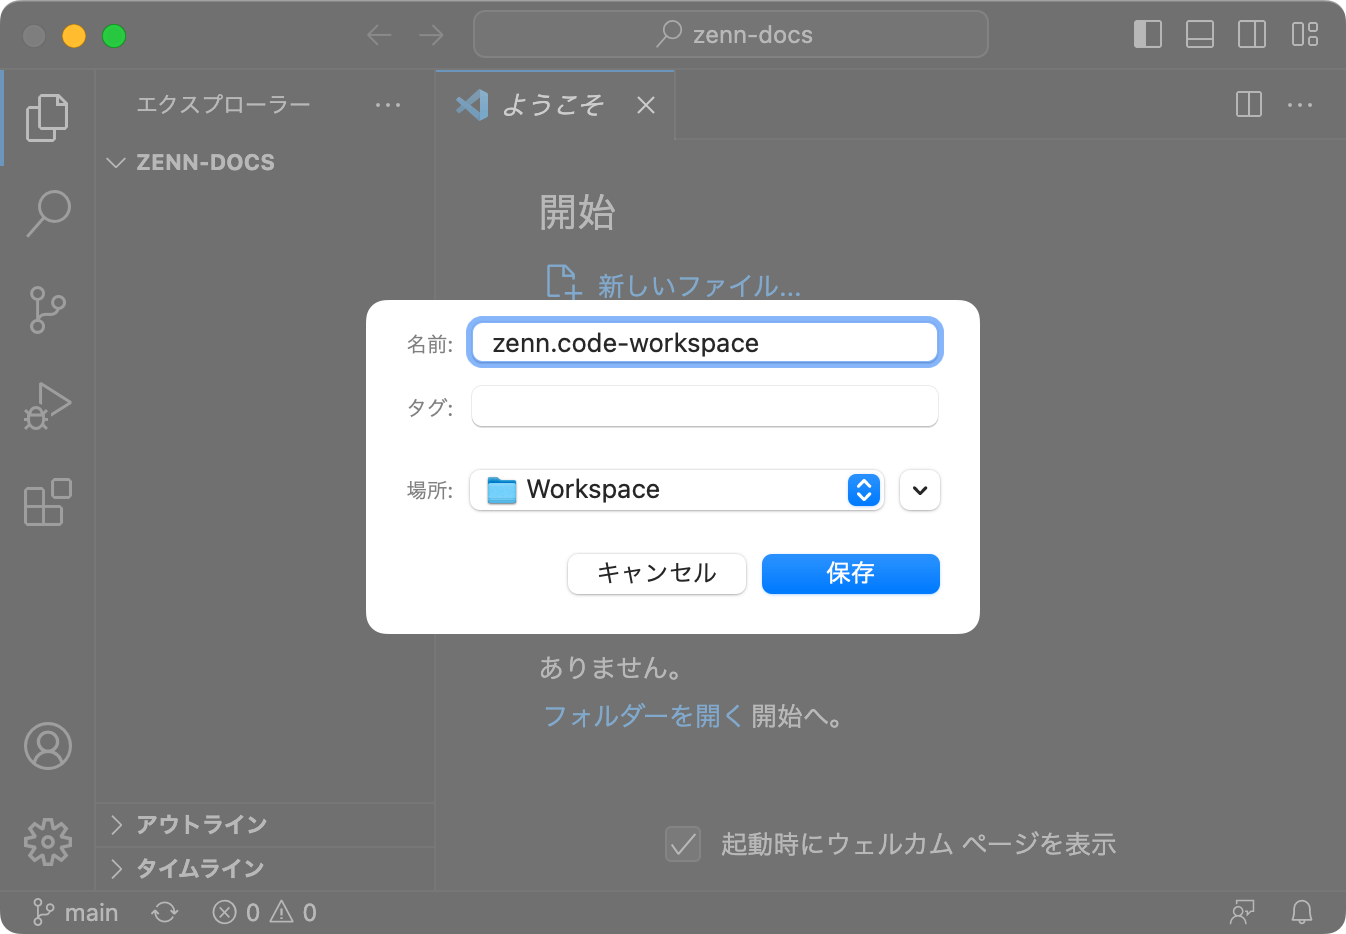Open the Explorer view in the activity bar
The height and width of the screenshot is (934, 1346).
click(x=47, y=118)
